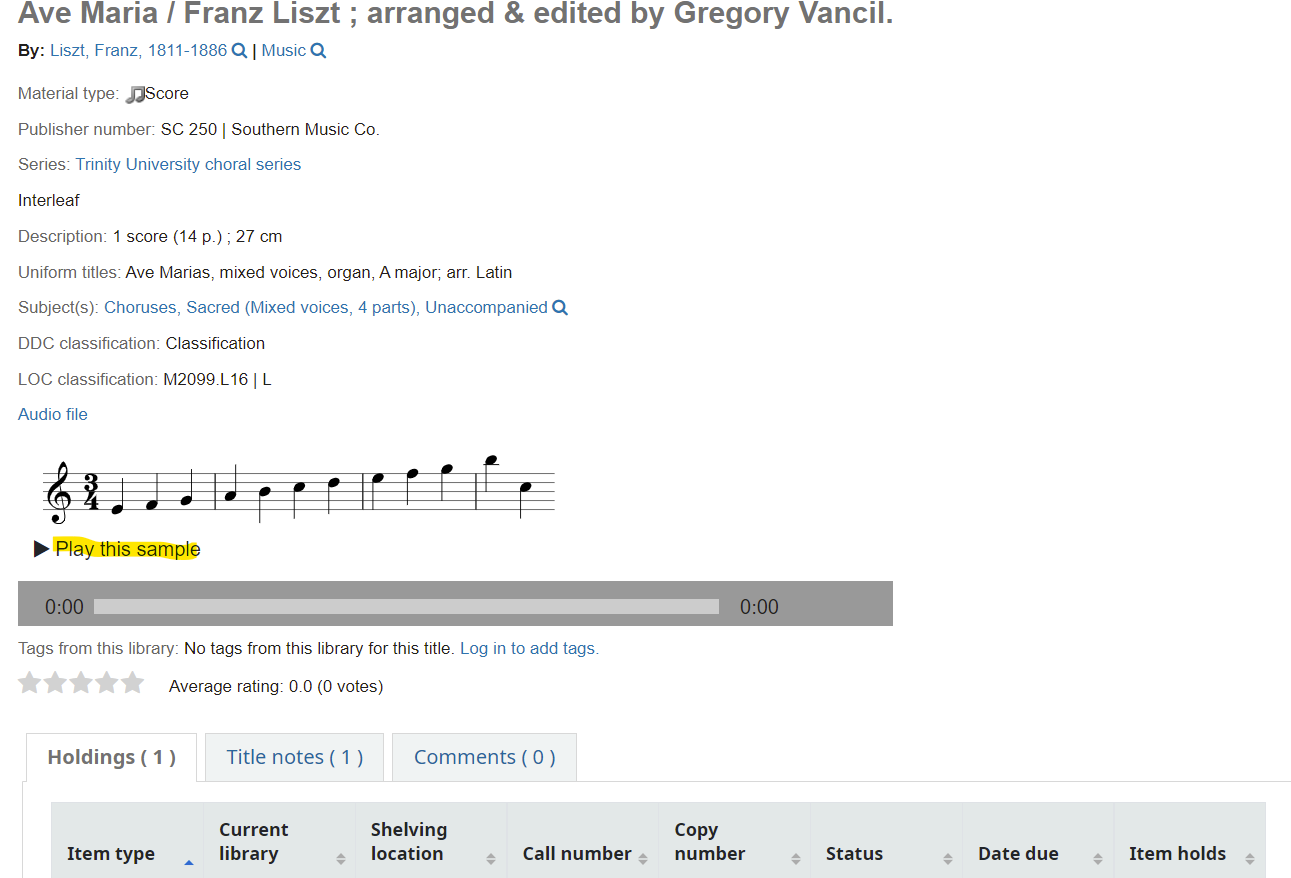
Task: Open the Comments tab
Action: pos(485,757)
